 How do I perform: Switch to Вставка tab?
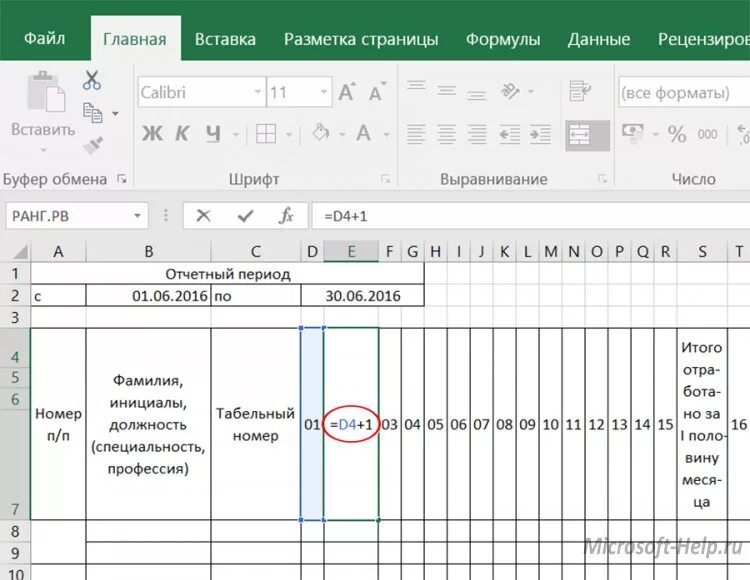[225, 39]
